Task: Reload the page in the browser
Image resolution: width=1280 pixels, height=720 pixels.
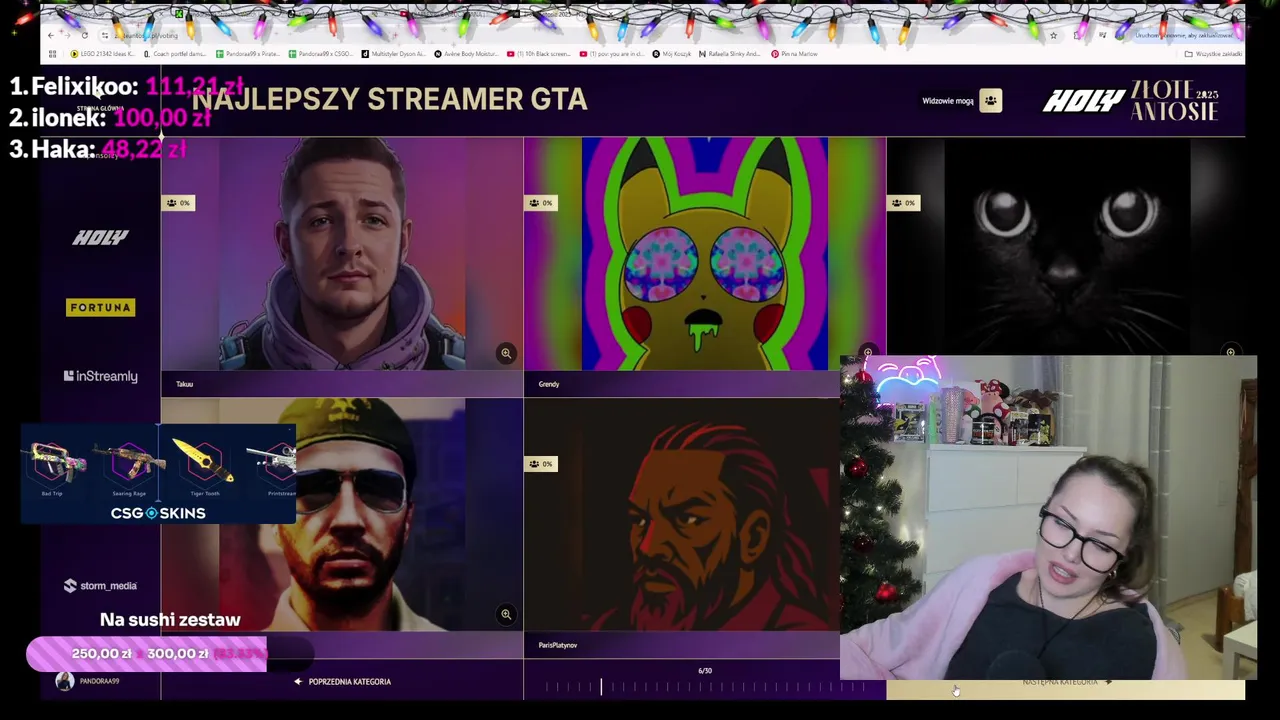Action: (85, 35)
